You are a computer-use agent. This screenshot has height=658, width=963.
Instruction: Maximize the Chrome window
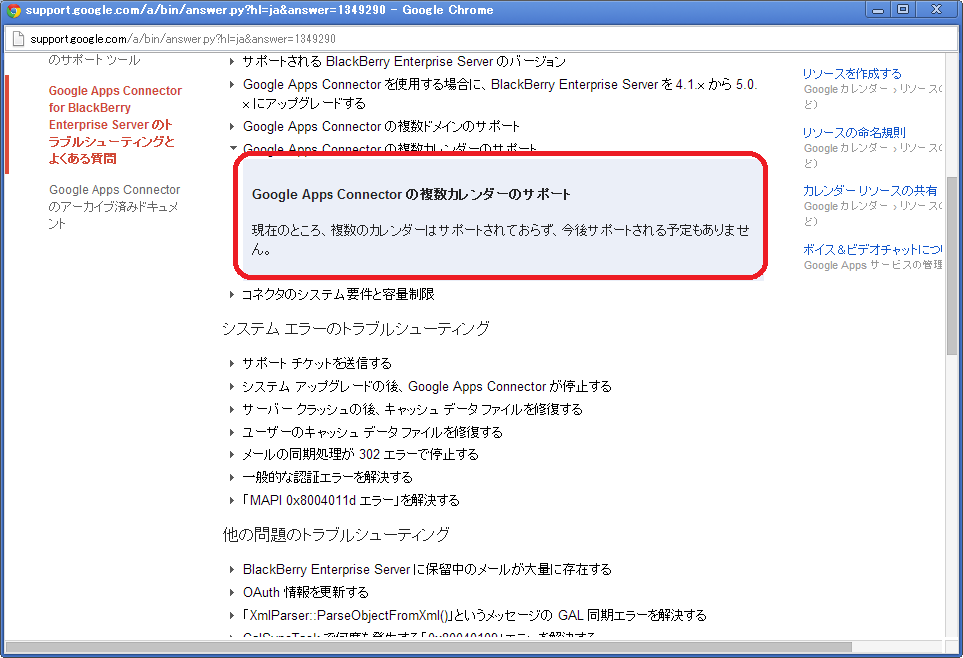coord(903,10)
